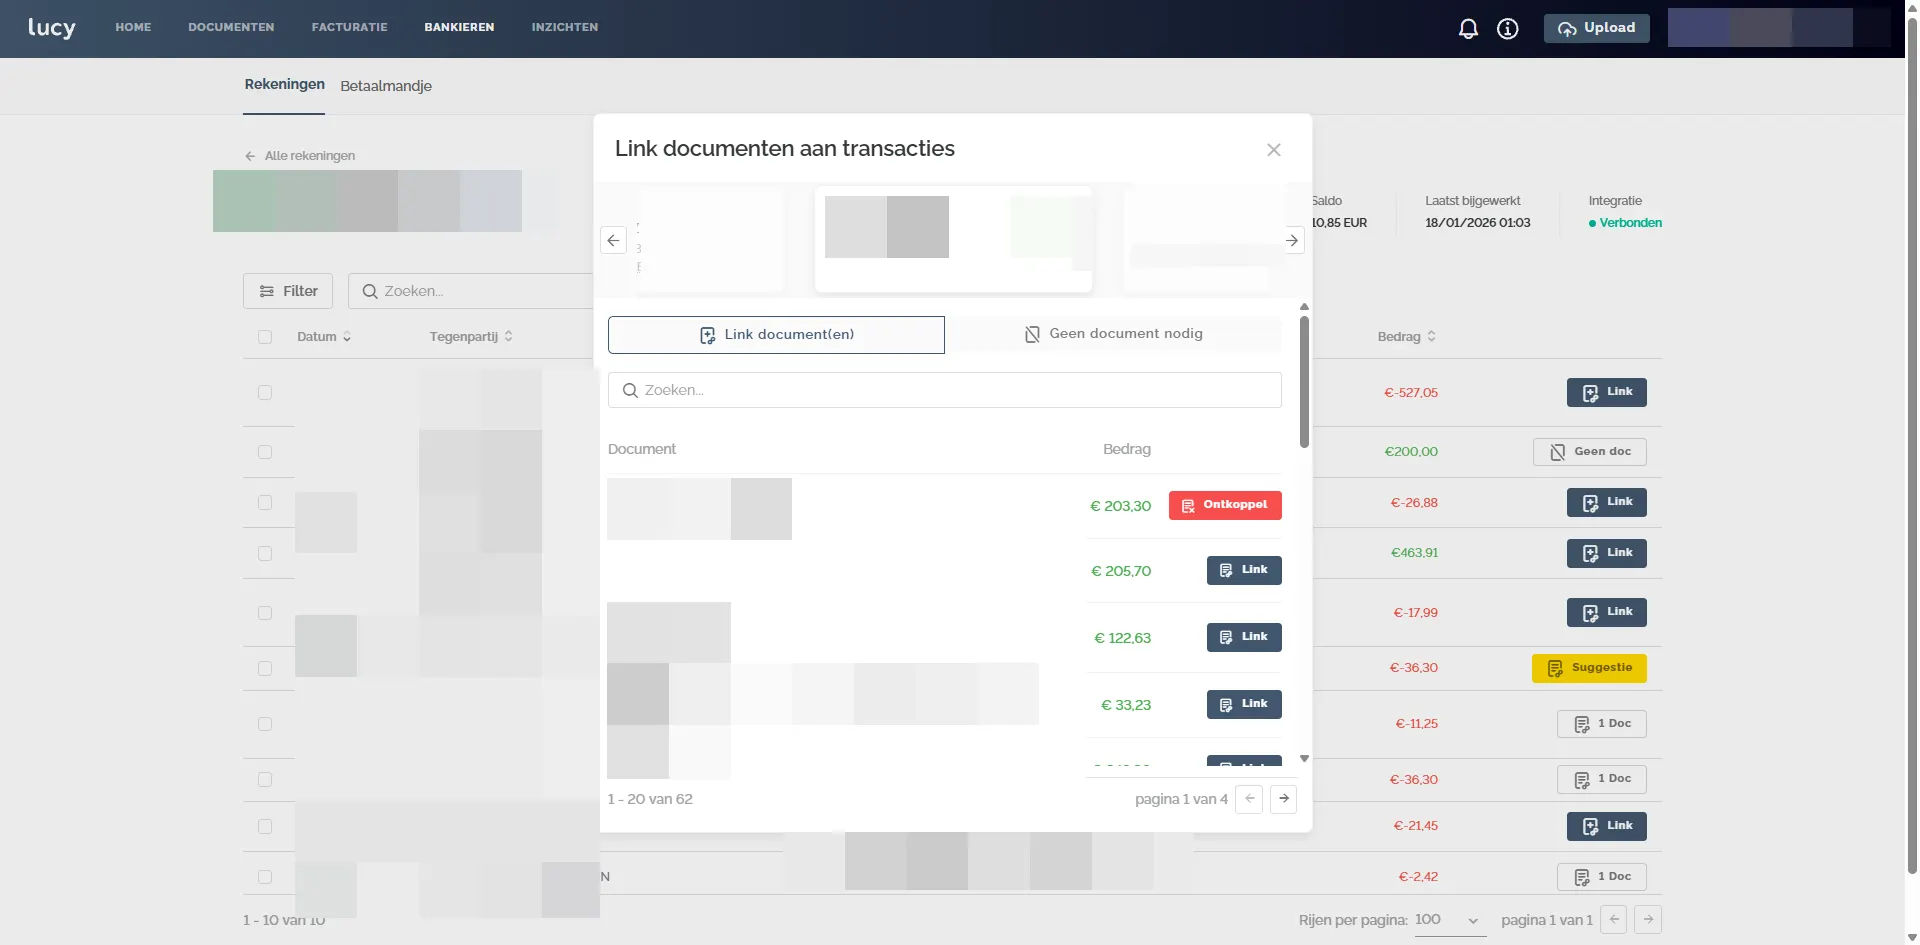Screen dimensions: 1920x945
Task: Check the Suggestie transaction row checkbox
Action: (265, 668)
